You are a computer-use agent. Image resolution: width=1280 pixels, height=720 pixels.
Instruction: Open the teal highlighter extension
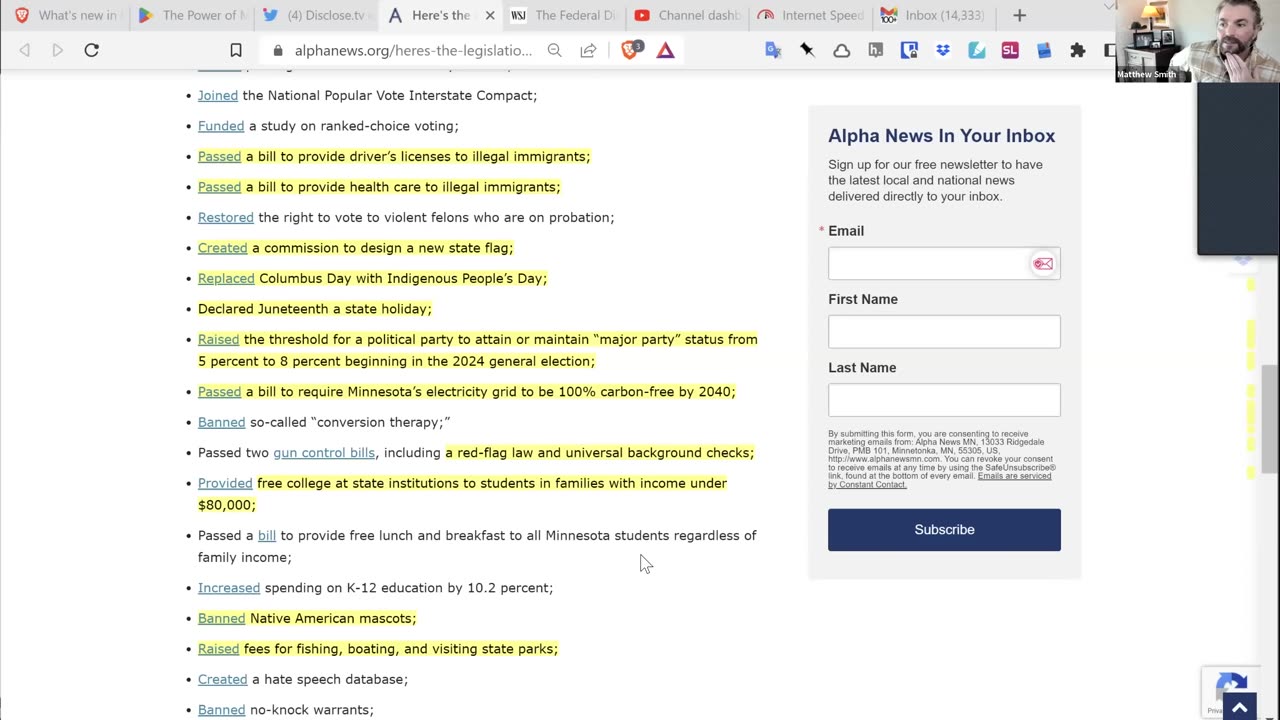[977, 50]
